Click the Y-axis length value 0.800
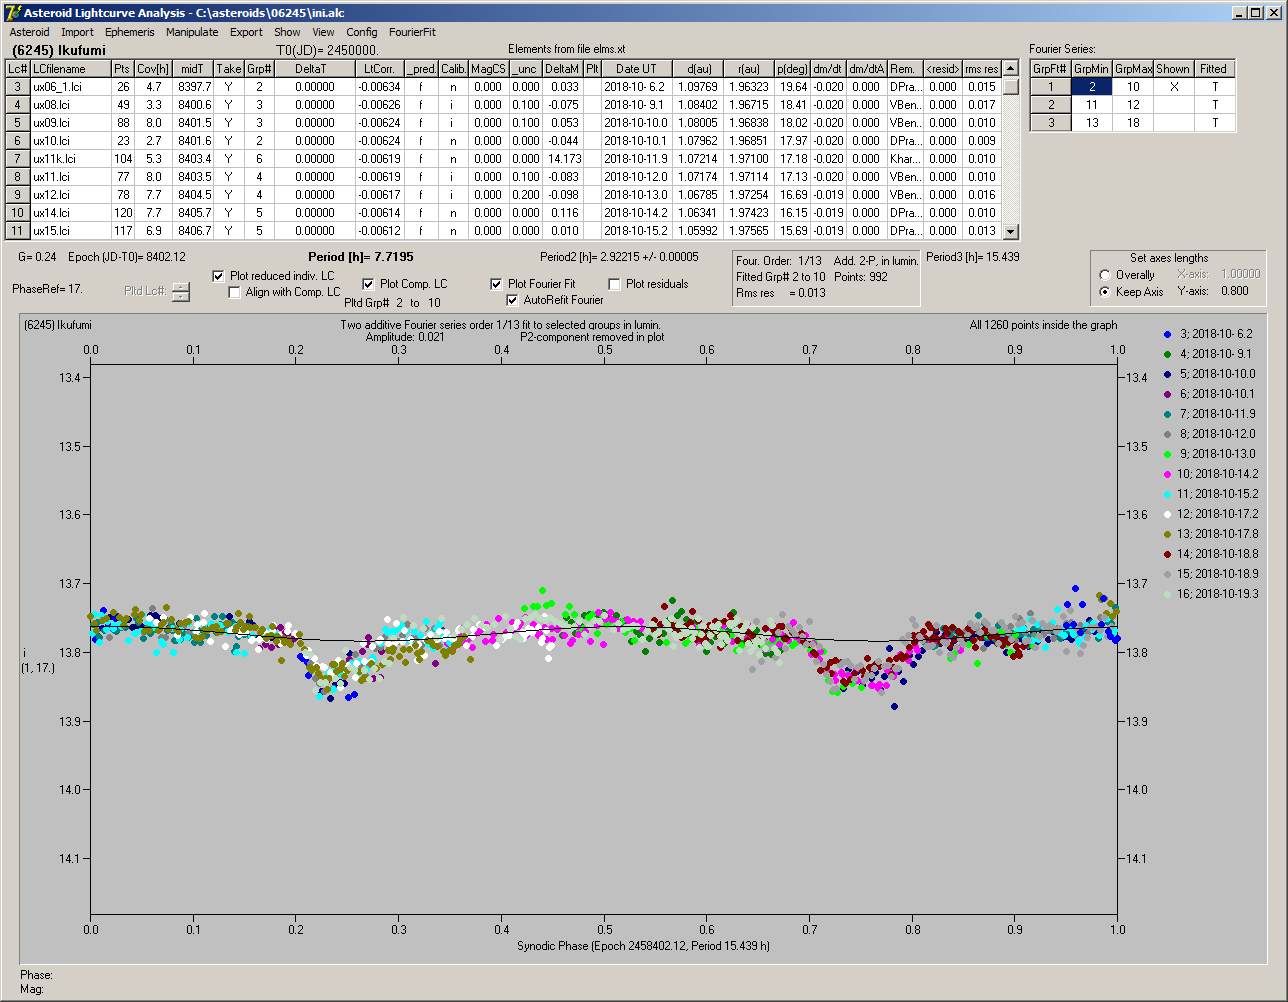 pyautogui.click(x=1237, y=292)
